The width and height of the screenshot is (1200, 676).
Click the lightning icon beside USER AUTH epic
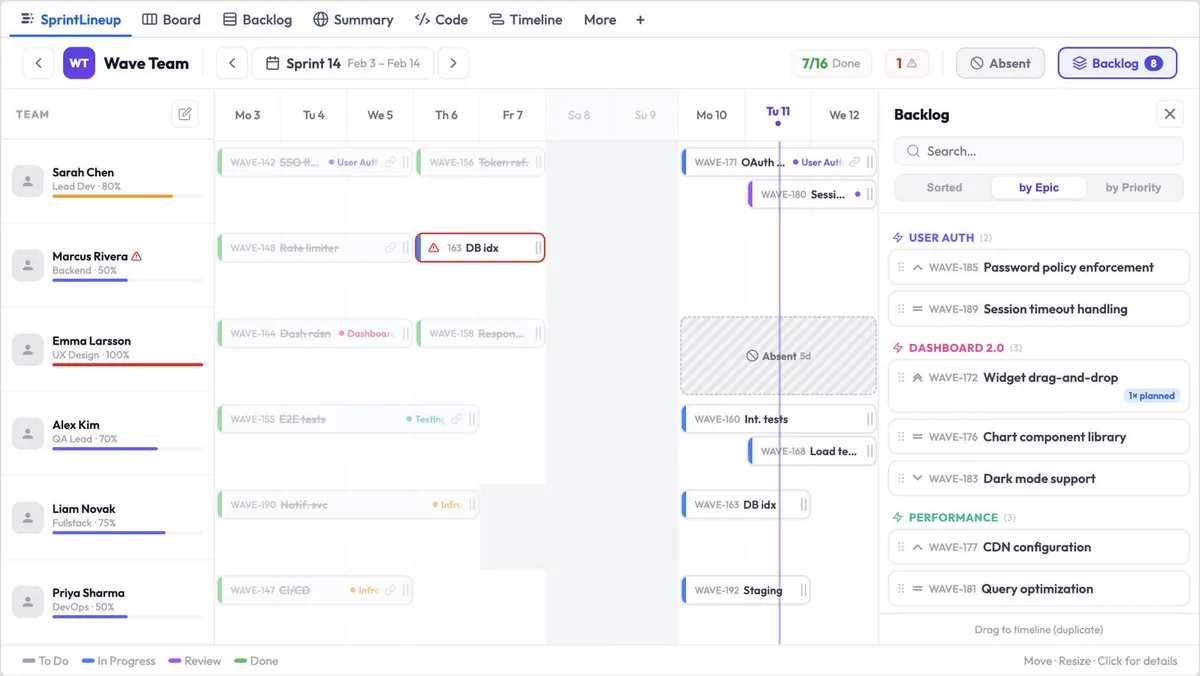897,238
